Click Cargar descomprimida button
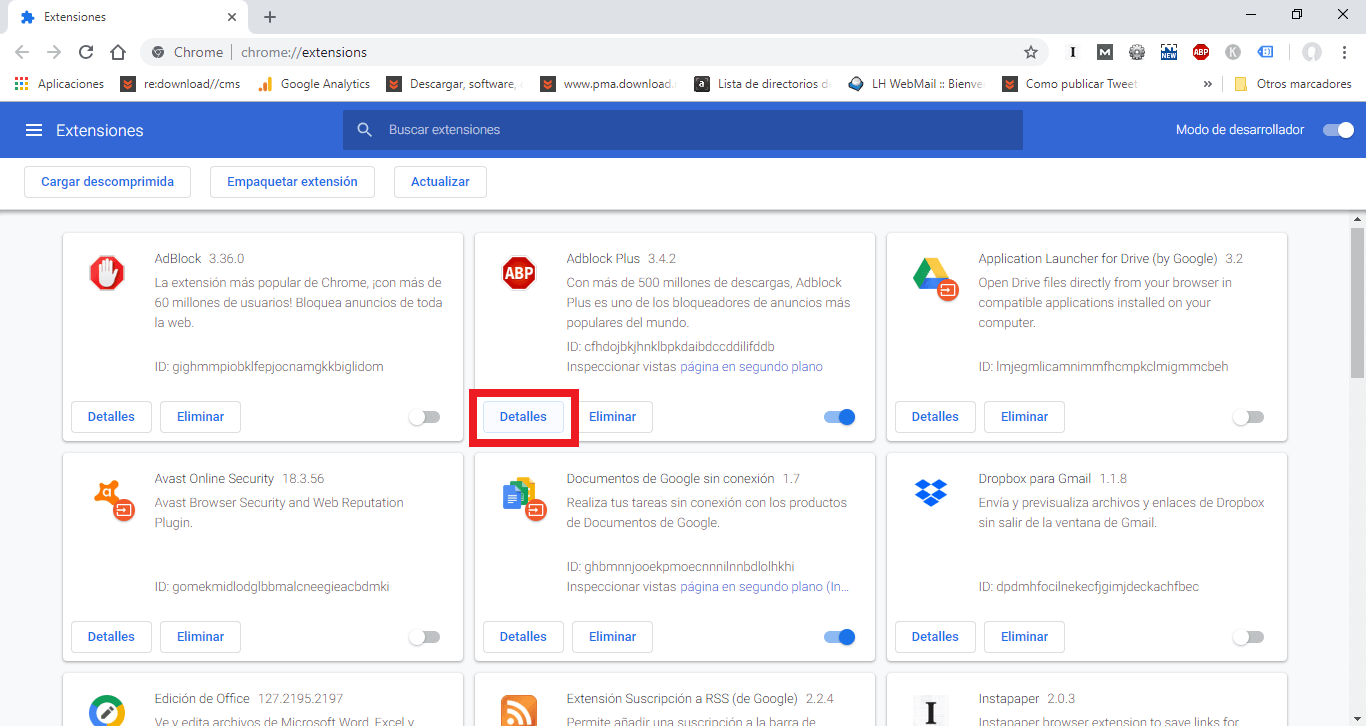Viewport: 1366px width, 726px height. 108,182
